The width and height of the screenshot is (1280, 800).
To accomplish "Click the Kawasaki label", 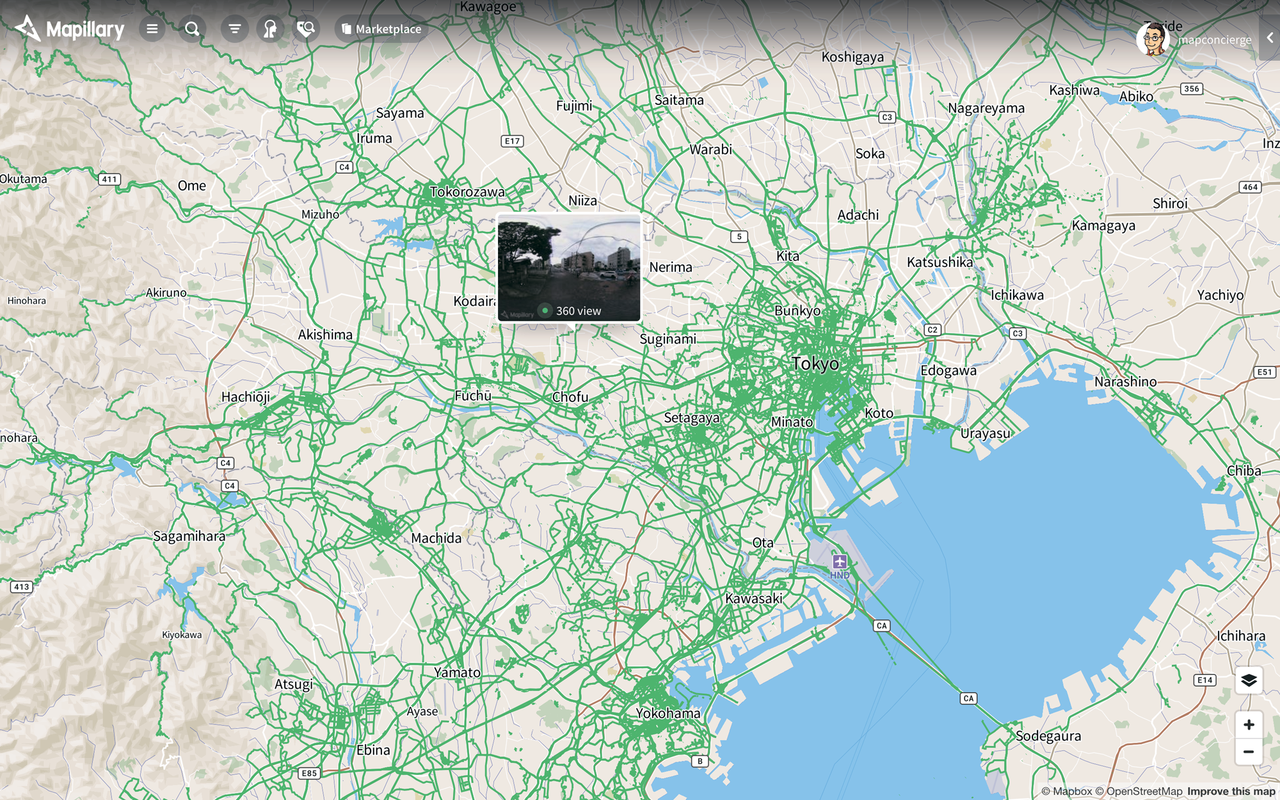I will click(753, 598).
